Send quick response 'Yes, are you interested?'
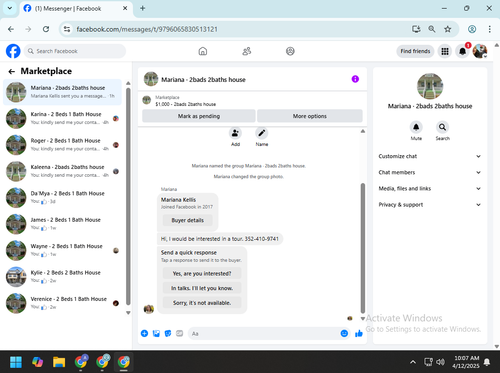 [202, 274]
